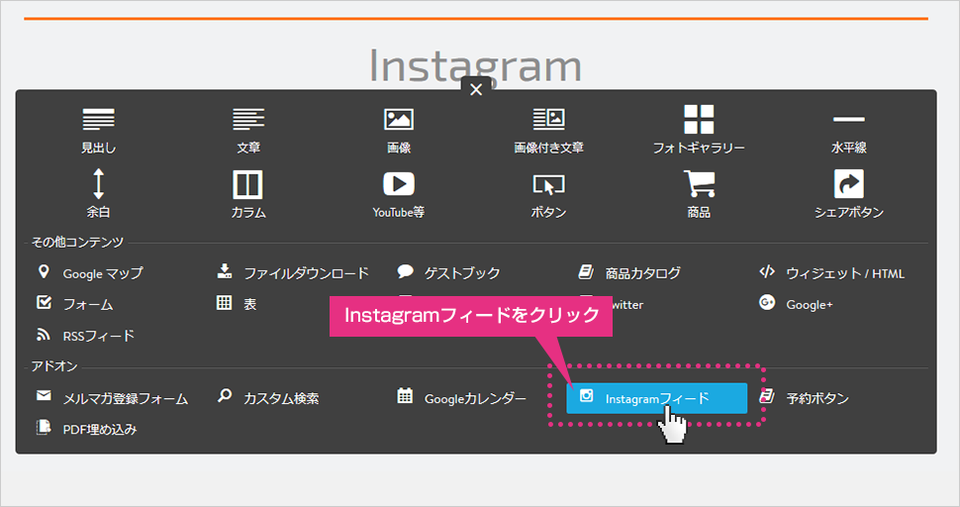Add a フォーム form element
Viewport: 960px width, 507px height.
[75, 304]
